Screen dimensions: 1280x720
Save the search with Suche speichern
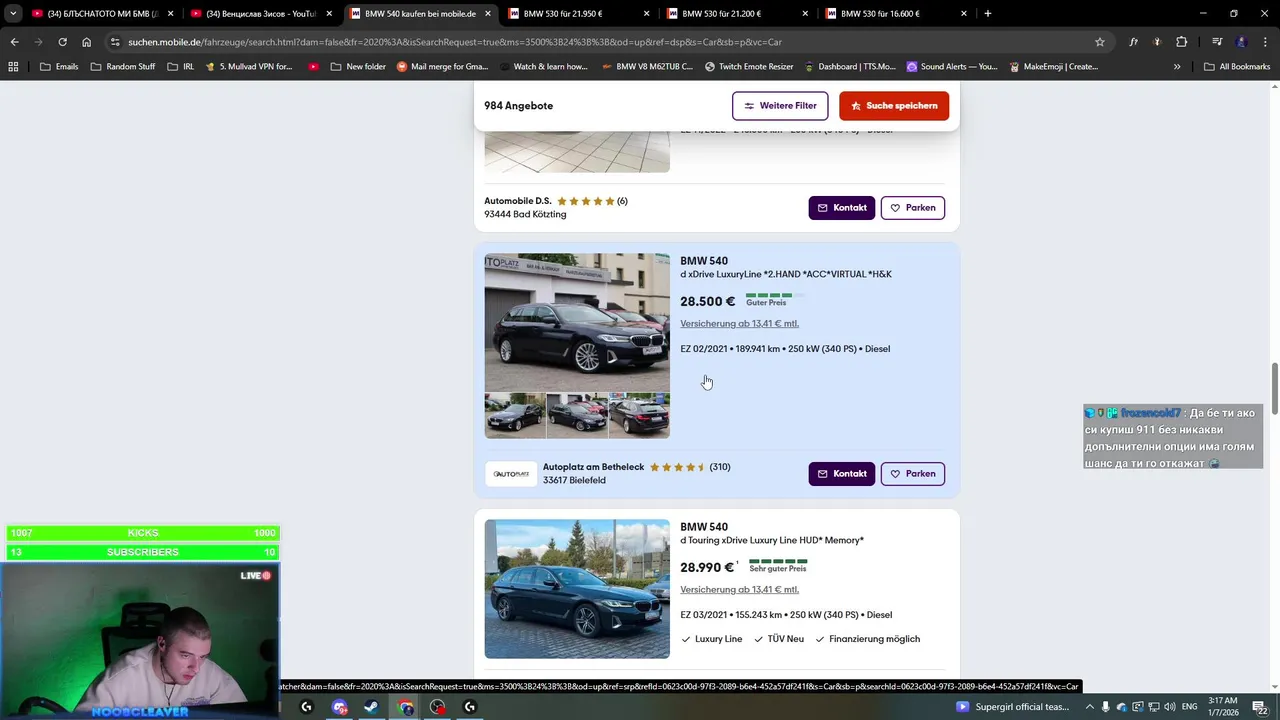[x=894, y=106]
